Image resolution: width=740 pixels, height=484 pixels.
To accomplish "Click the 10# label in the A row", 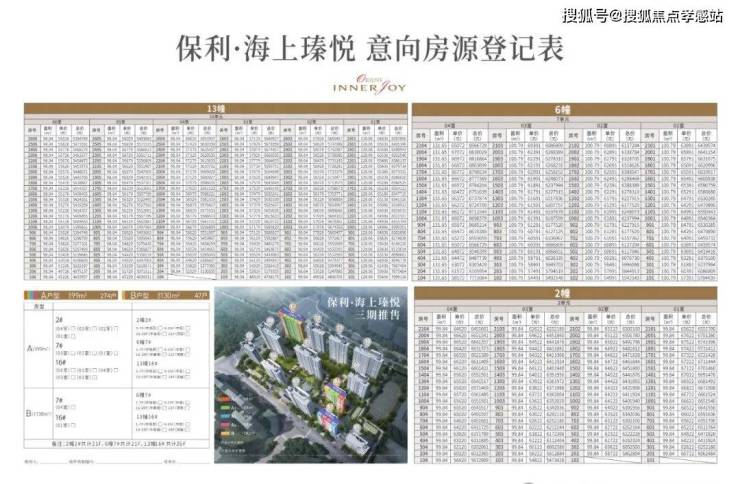I will coord(60,362).
